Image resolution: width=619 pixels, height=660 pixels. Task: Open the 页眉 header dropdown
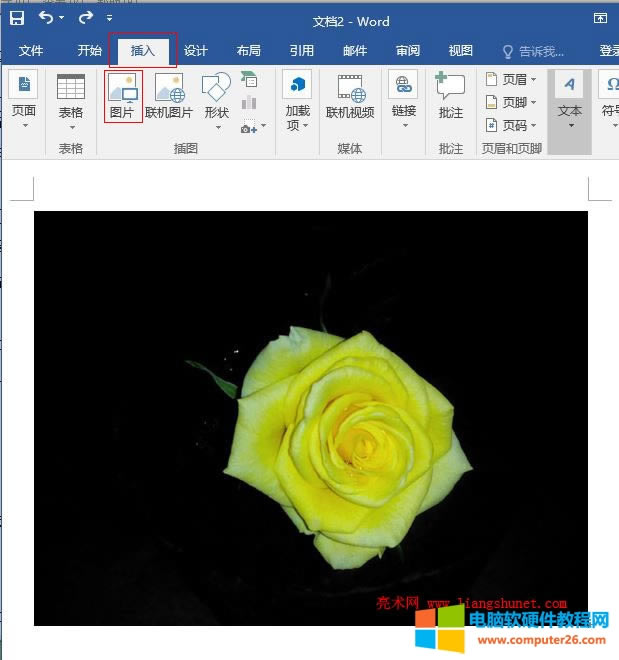(511, 79)
